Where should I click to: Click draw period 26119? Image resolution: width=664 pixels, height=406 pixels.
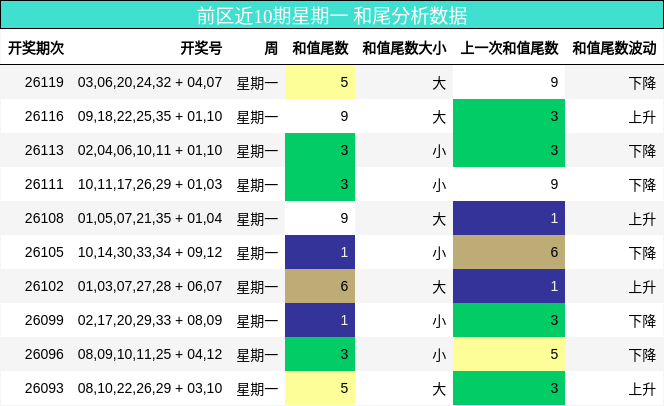point(44,82)
